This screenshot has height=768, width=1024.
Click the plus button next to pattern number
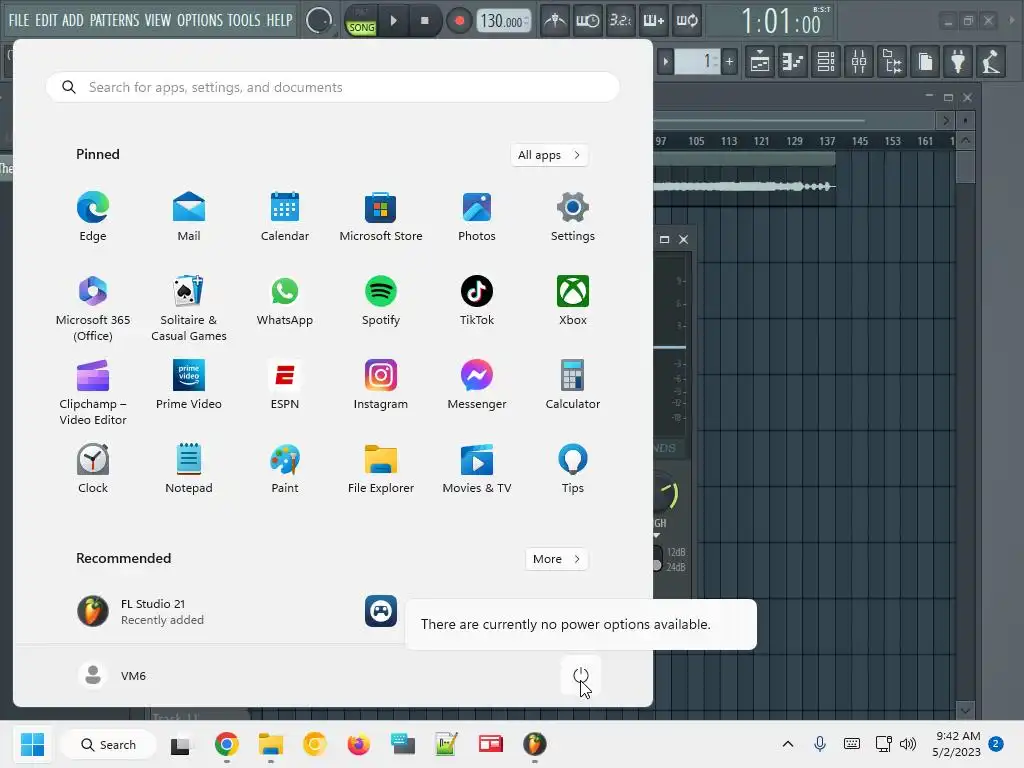point(729,62)
